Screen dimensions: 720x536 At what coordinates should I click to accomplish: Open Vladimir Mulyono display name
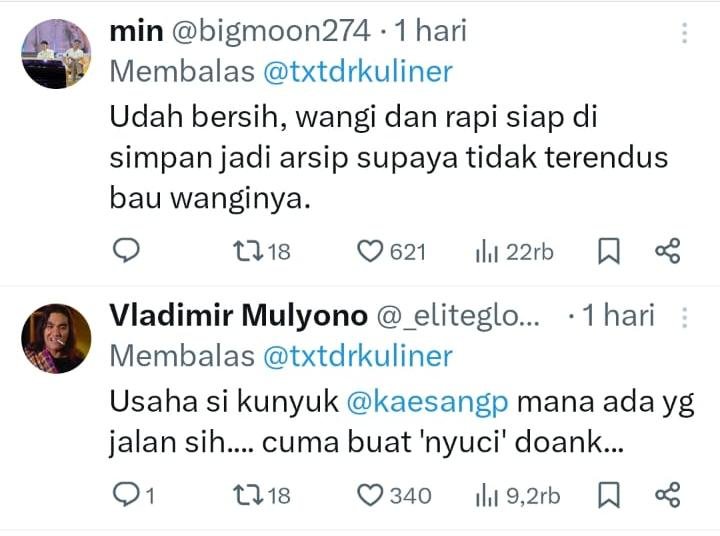[236, 315]
